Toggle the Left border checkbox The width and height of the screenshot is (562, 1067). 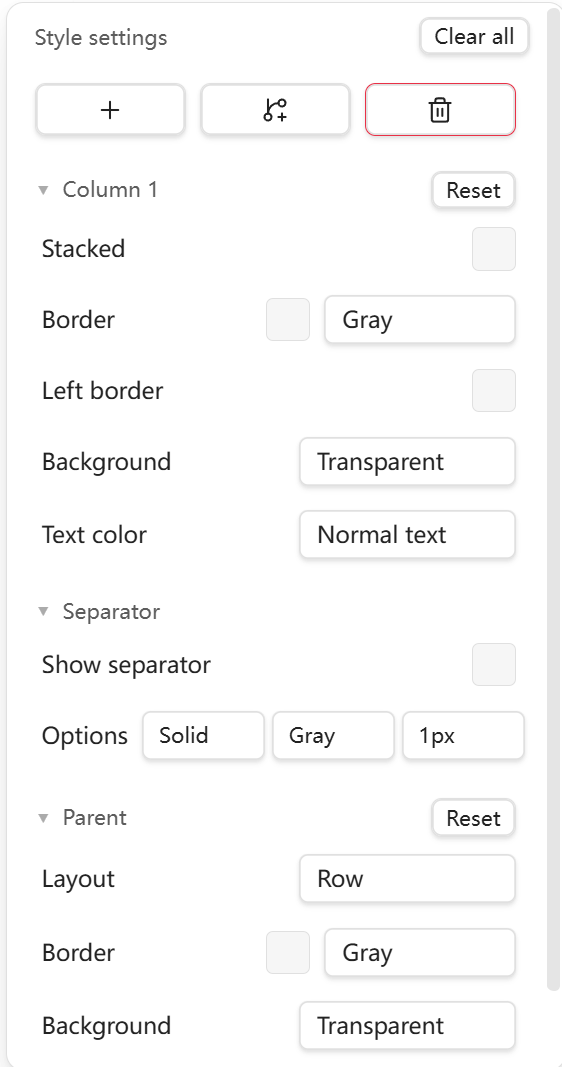[494, 391]
